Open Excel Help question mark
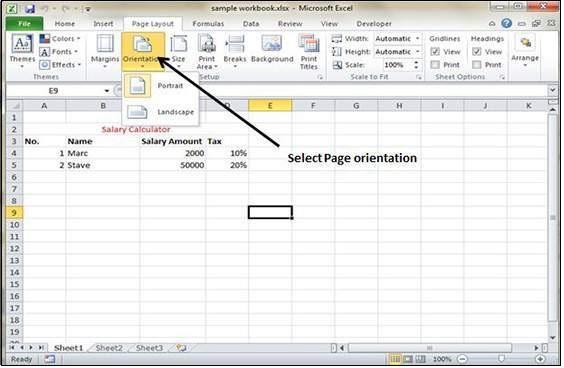 (506, 24)
